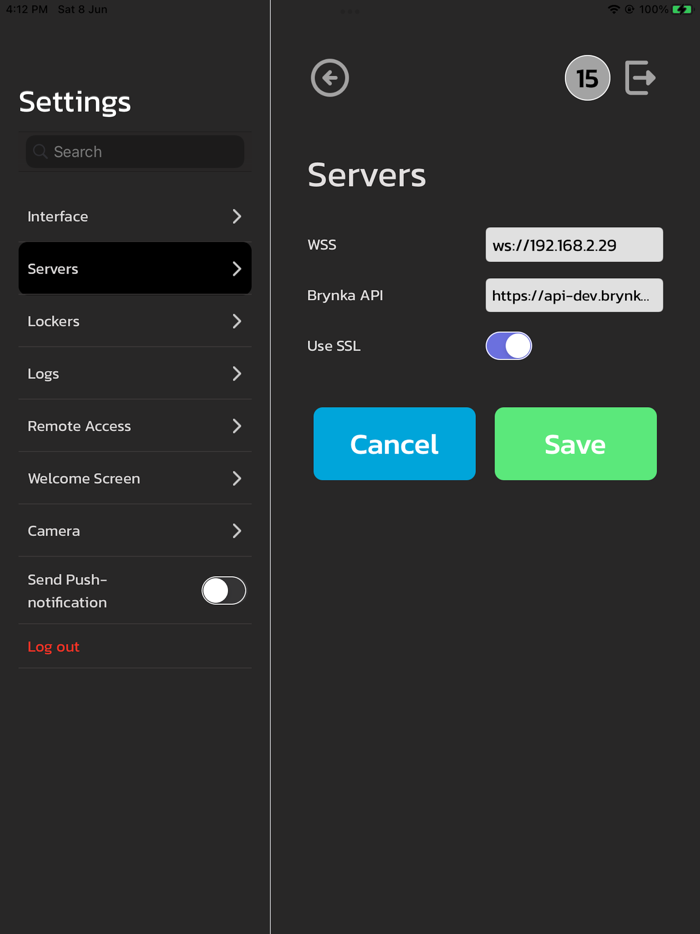
Task: Tap the Brynka API label
Action: (x=345, y=295)
